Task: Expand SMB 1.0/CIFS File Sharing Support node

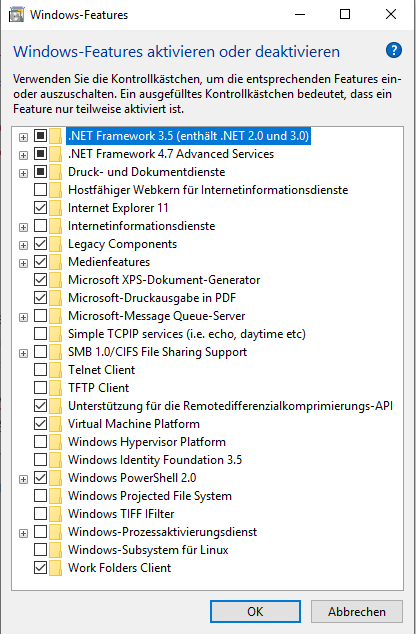Action: click(x=23, y=353)
